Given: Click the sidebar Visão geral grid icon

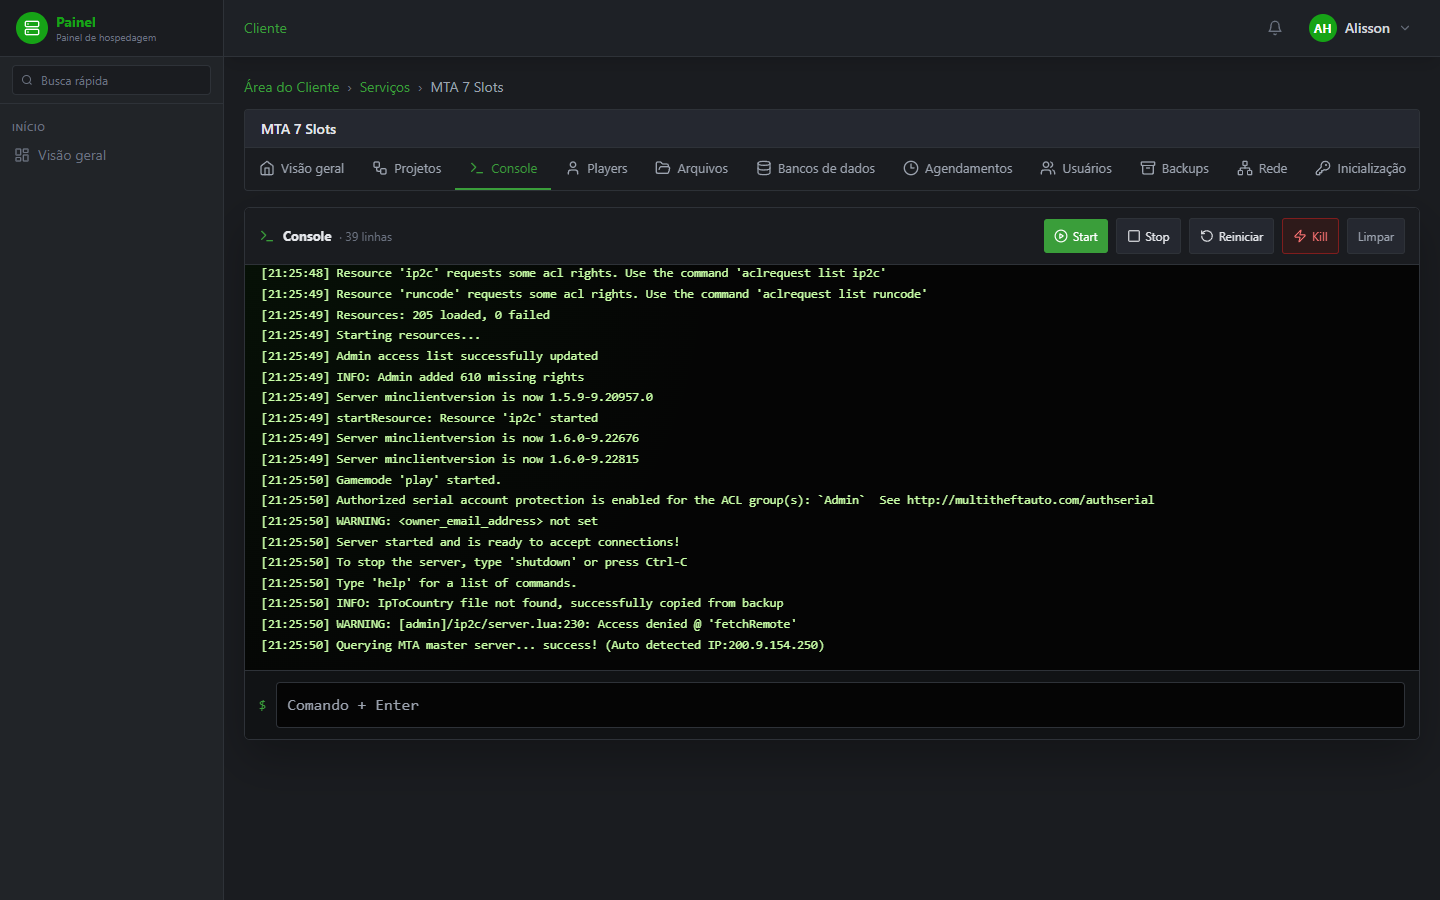Looking at the screenshot, I should pos(22,155).
